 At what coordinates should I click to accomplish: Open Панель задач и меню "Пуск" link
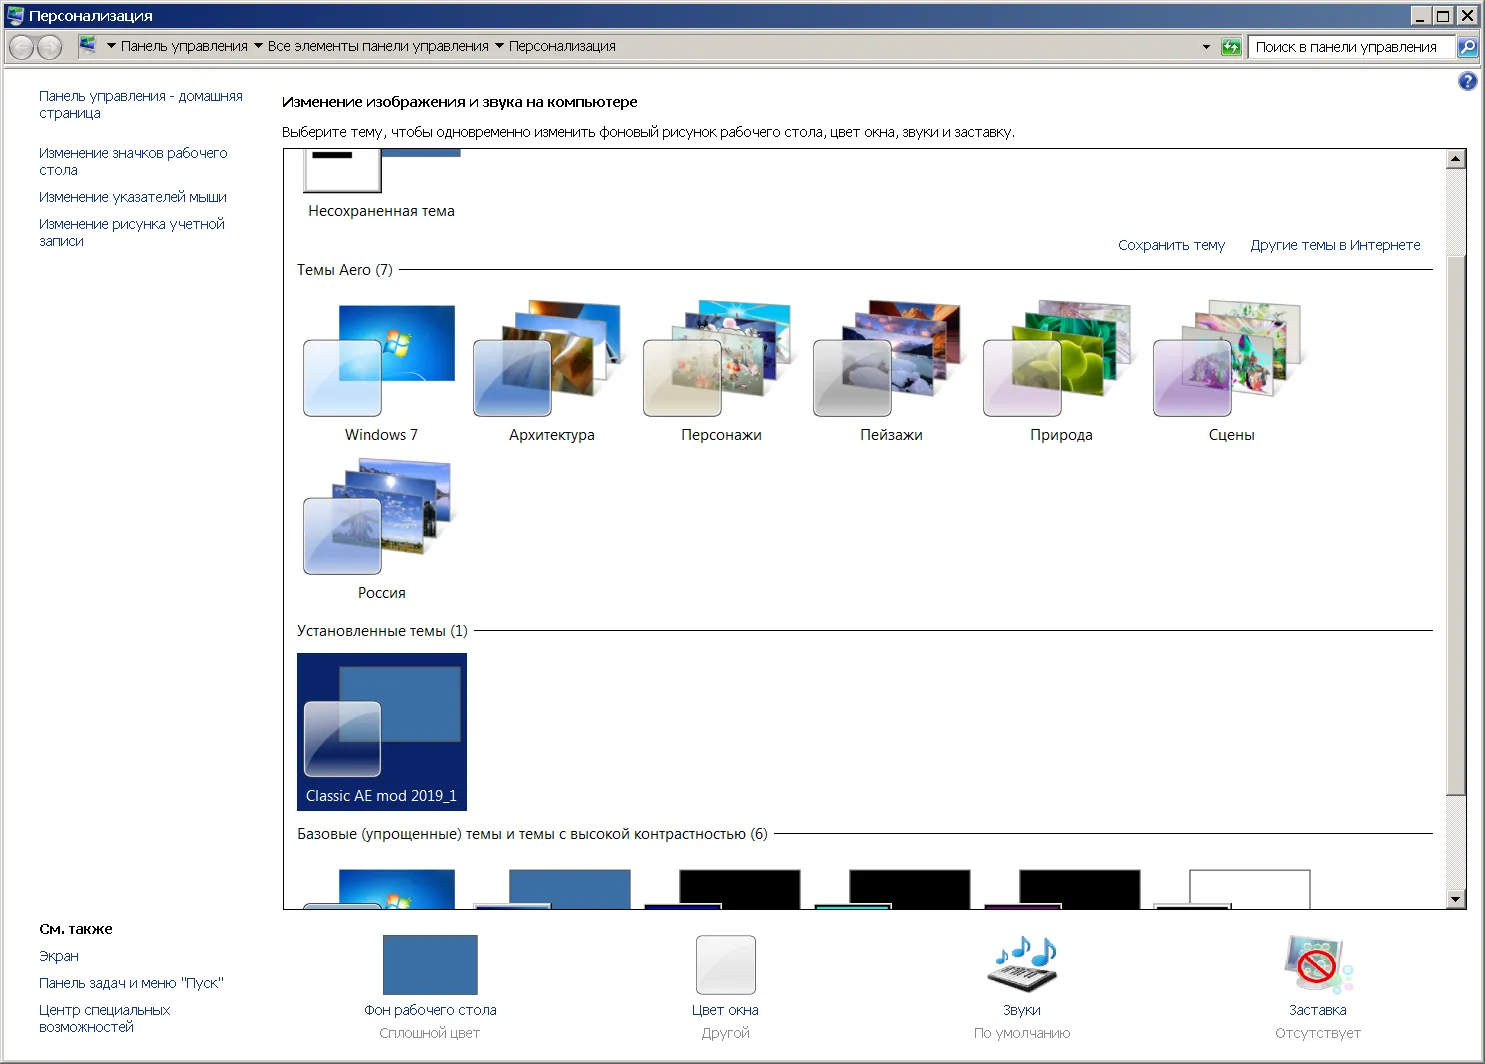(x=131, y=983)
